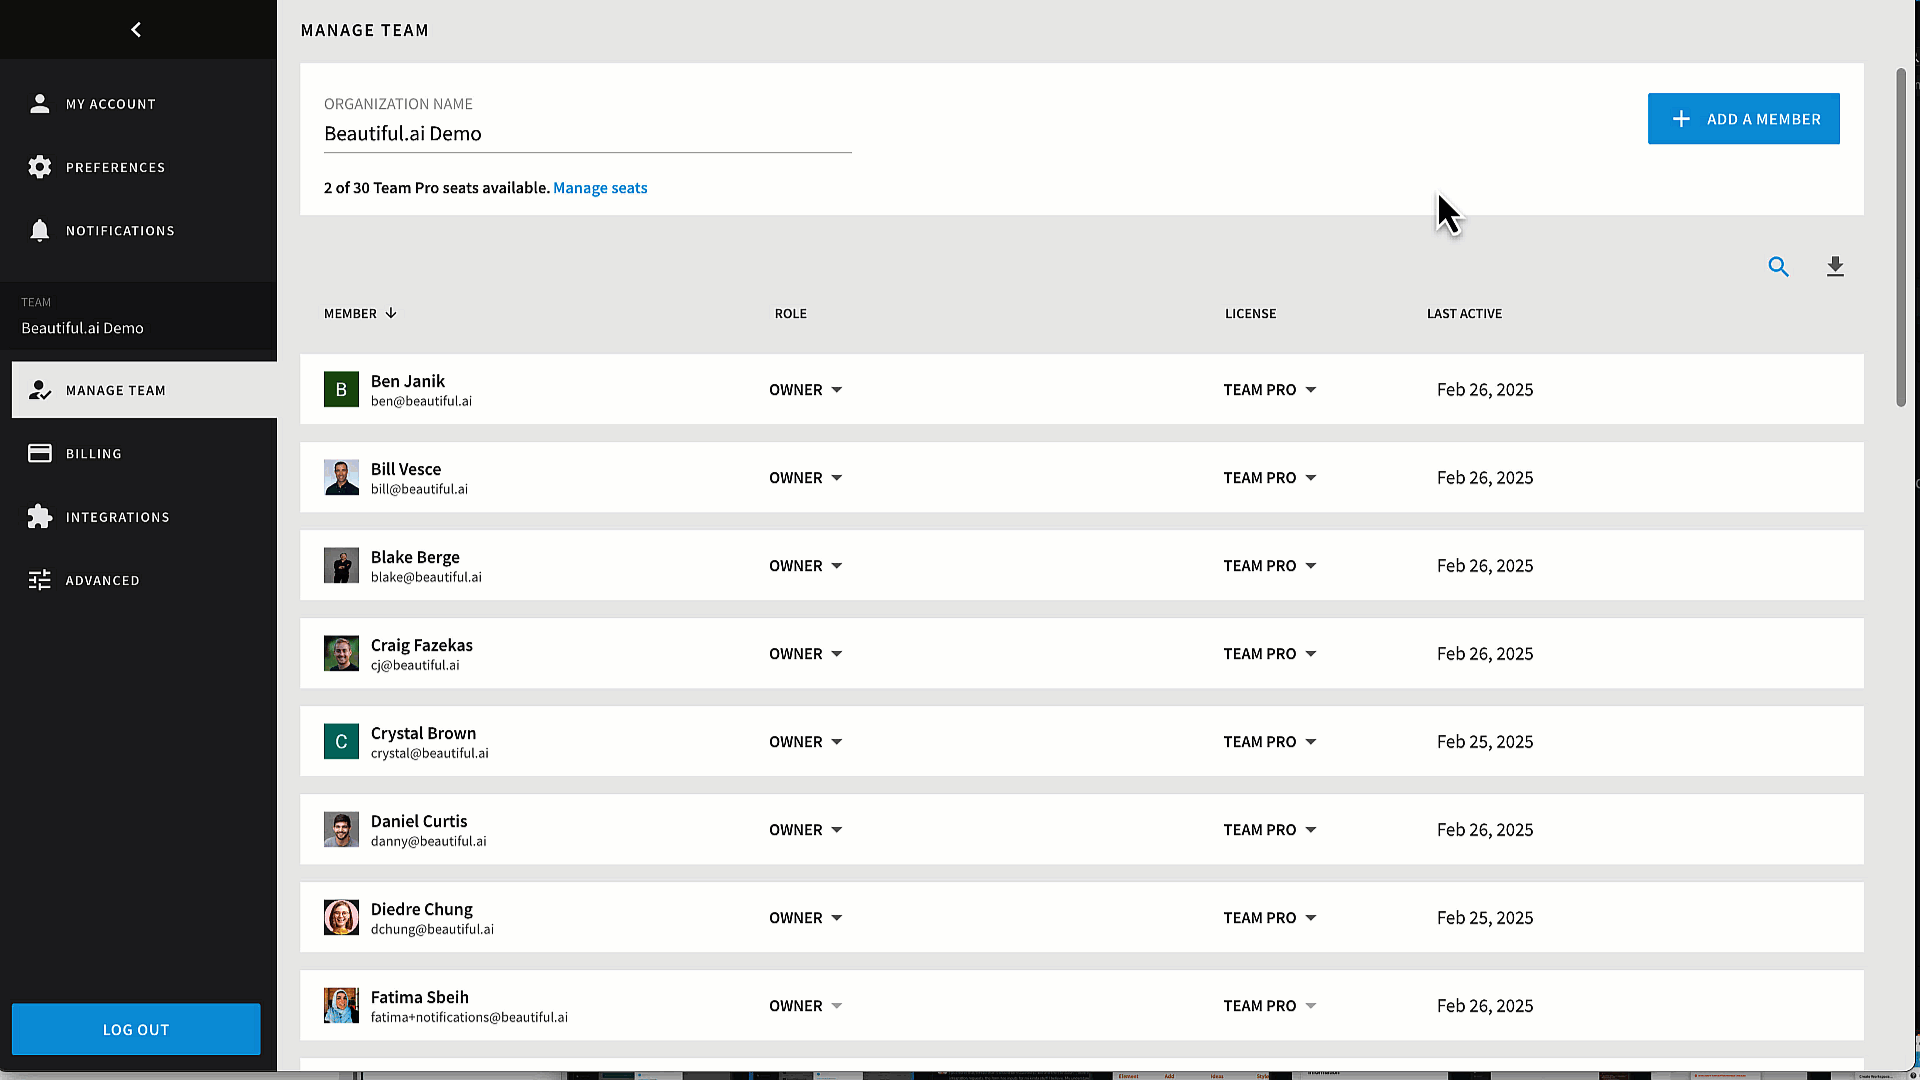This screenshot has width=1920, height=1080.
Task: Click Fatima Sbeih's profile photo
Action: [341, 1005]
